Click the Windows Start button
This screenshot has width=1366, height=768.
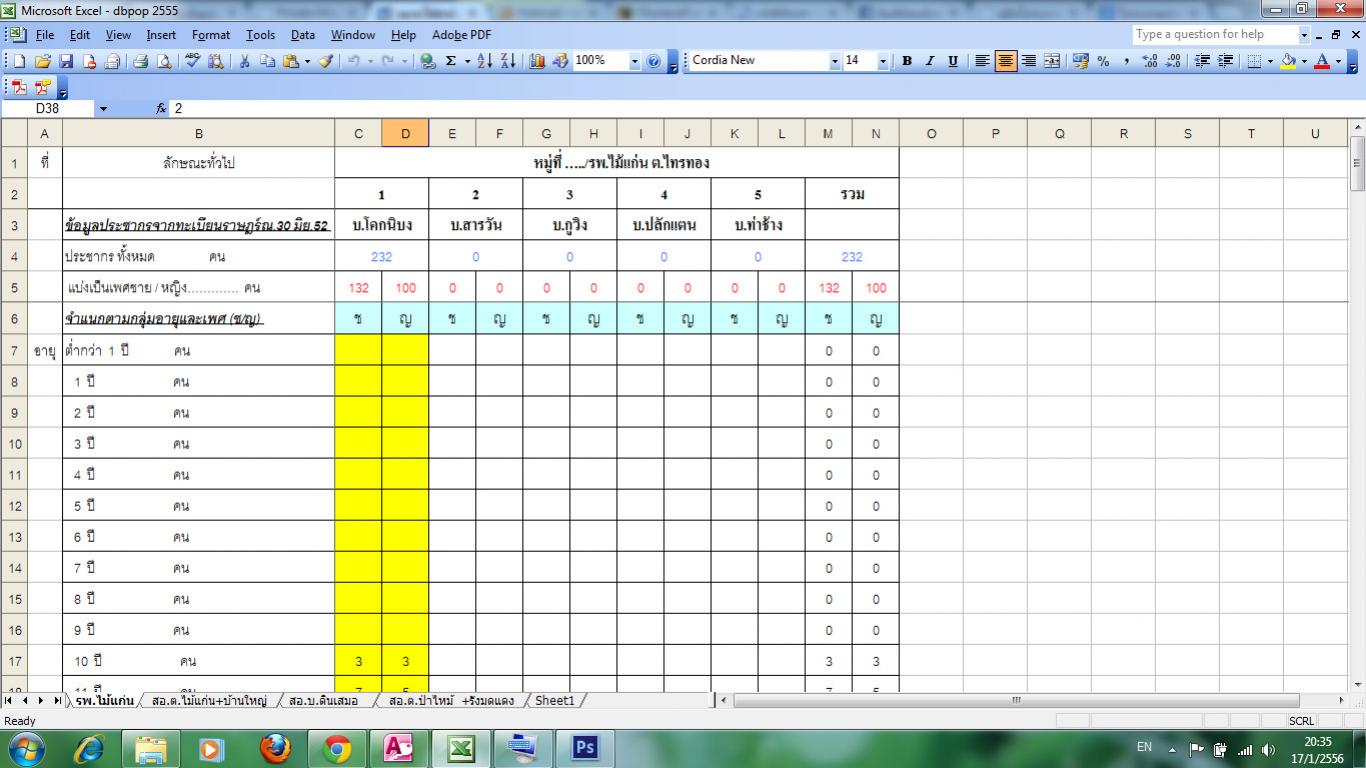(x=26, y=748)
